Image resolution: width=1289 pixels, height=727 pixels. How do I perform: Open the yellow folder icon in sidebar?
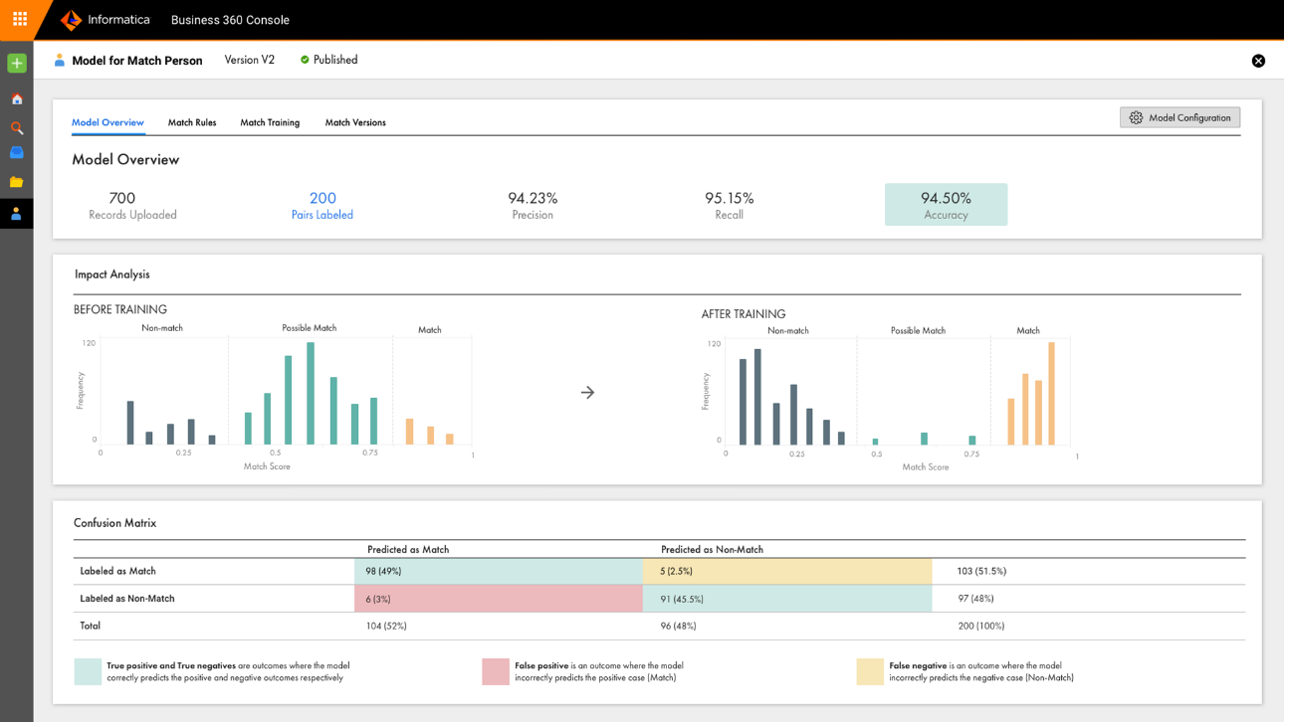[x=17, y=182]
